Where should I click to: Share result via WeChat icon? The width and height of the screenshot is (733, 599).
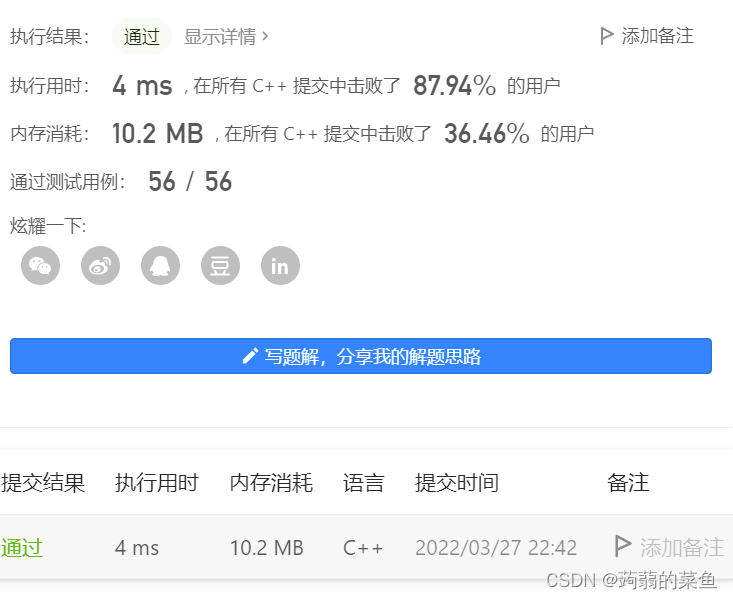(x=40, y=266)
